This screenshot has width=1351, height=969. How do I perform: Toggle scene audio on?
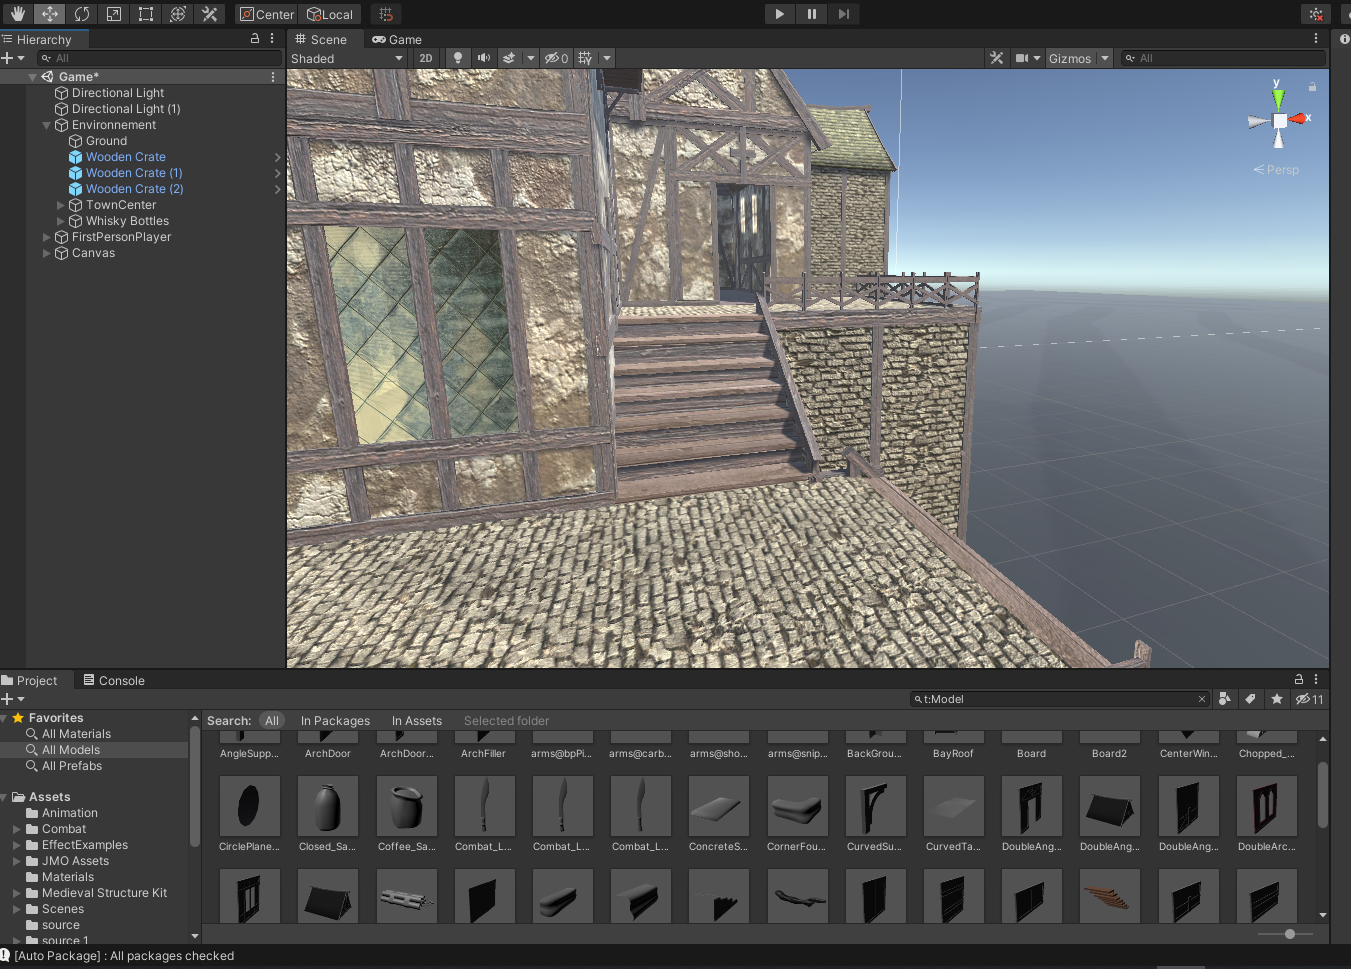click(x=484, y=58)
